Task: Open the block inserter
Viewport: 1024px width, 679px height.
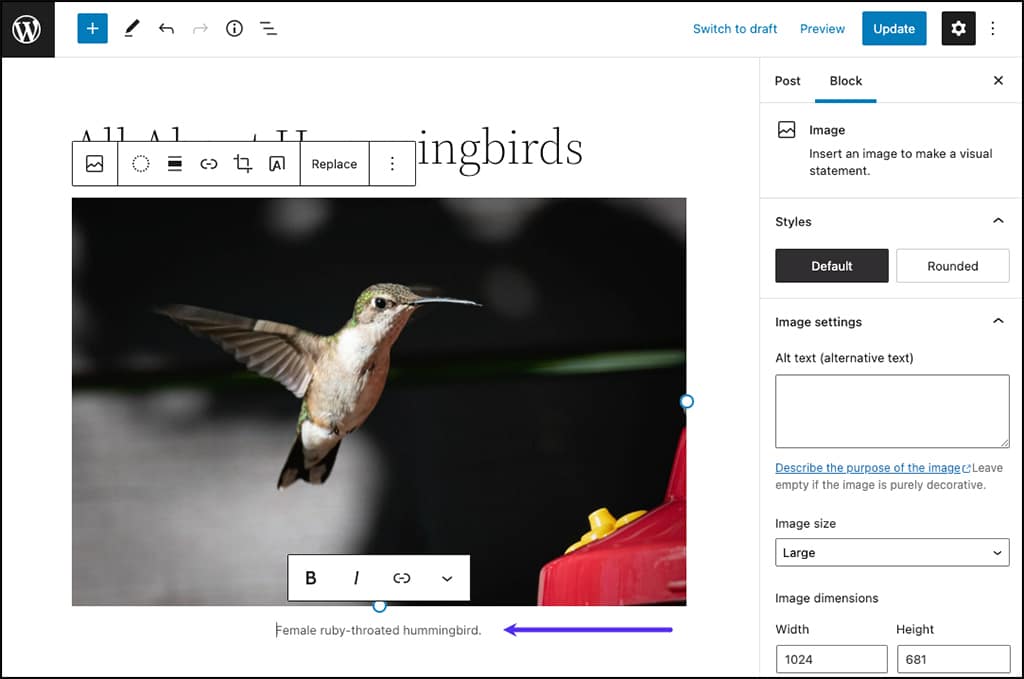Action: [92, 28]
